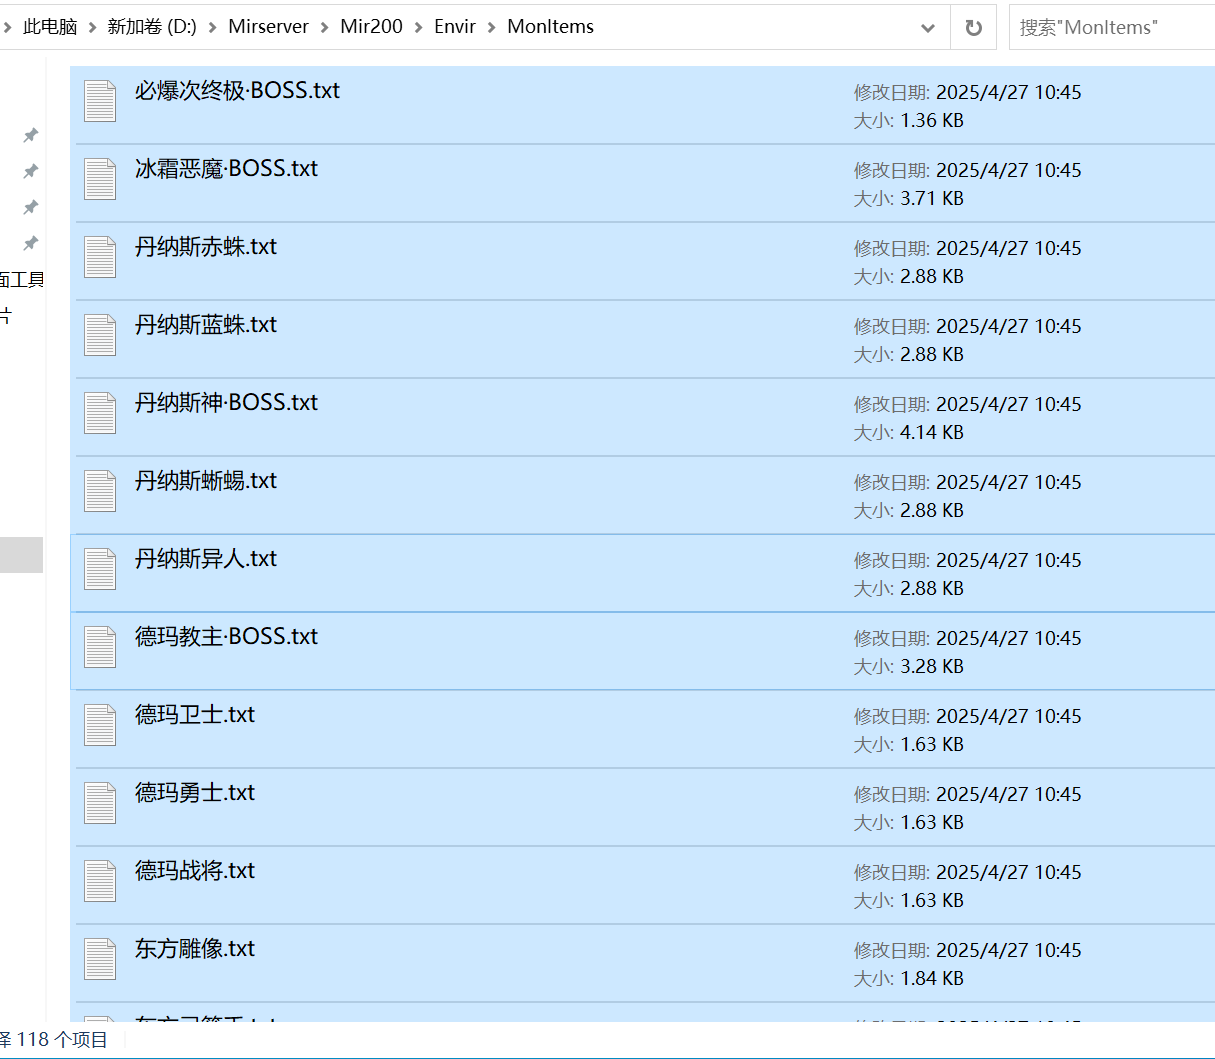Select file name 丹纳斯蓝蛛.txt

coord(206,324)
